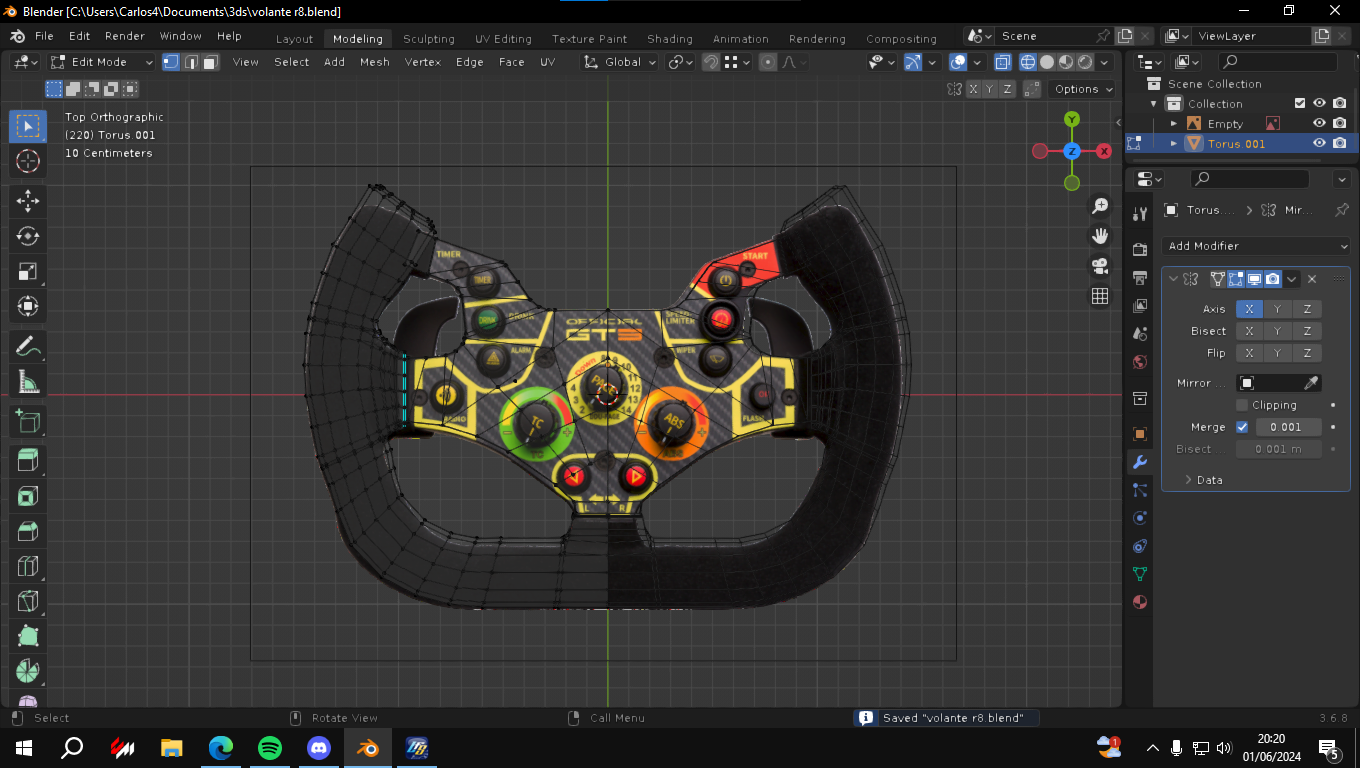The height and width of the screenshot is (768, 1360).
Task: Collapse the Collection tree item
Action: (1153, 104)
